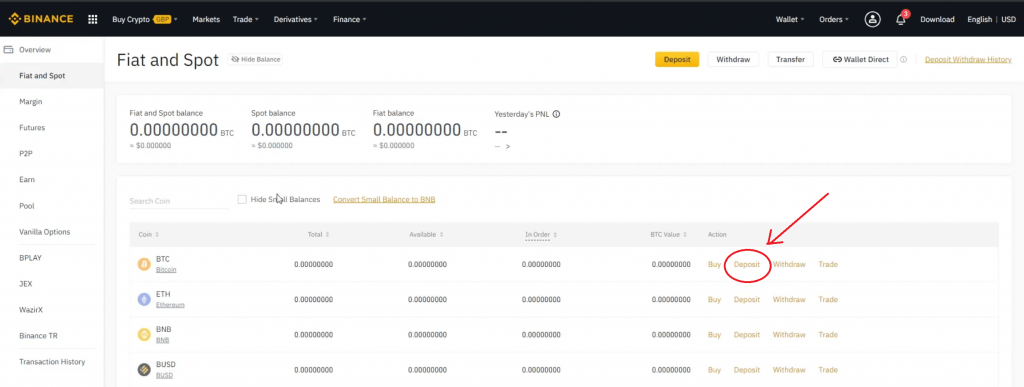Viewport: 1024px width, 387px height.
Task: Select Binance TR in the sidebar
Action: tap(39, 335)
